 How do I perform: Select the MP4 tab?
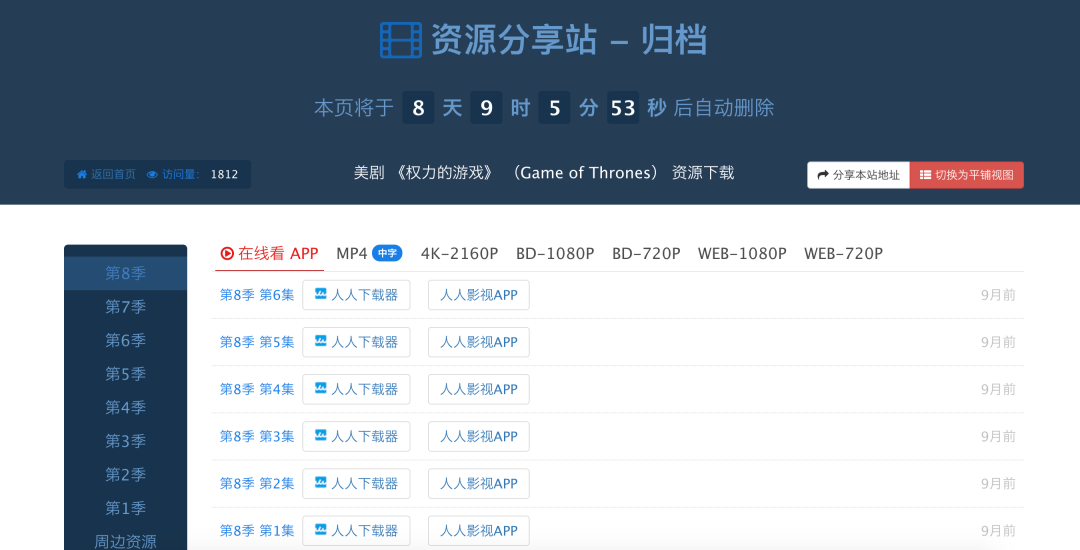click(x=369, y=253)
